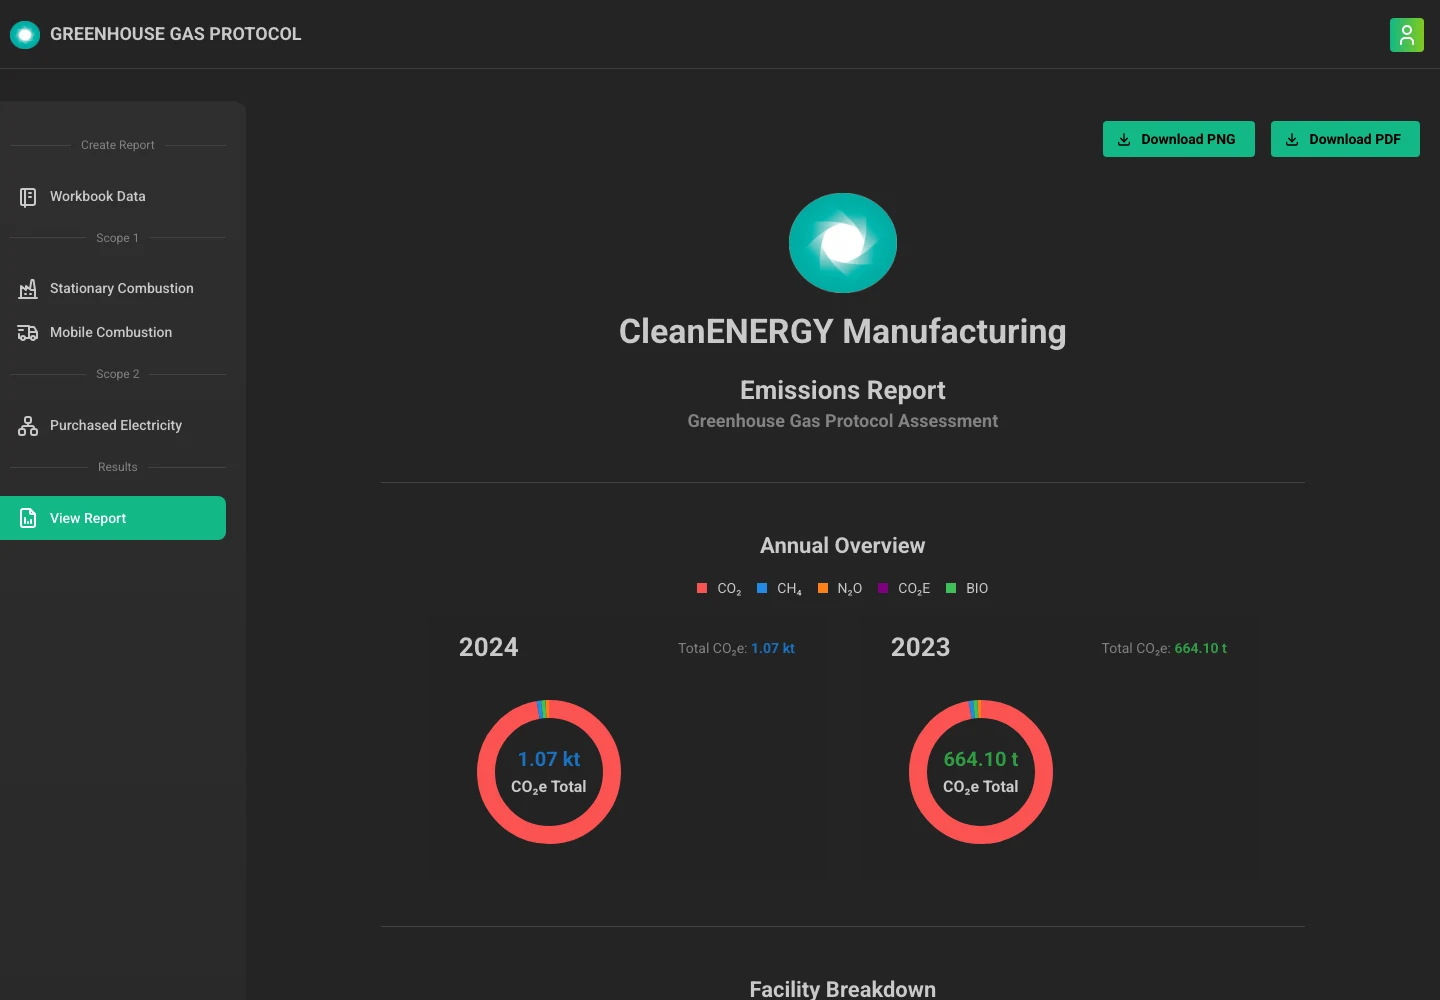This screenshot has width=1440, height=1000.
Task: Click the Results sidebar label
Action: point(118,467)
